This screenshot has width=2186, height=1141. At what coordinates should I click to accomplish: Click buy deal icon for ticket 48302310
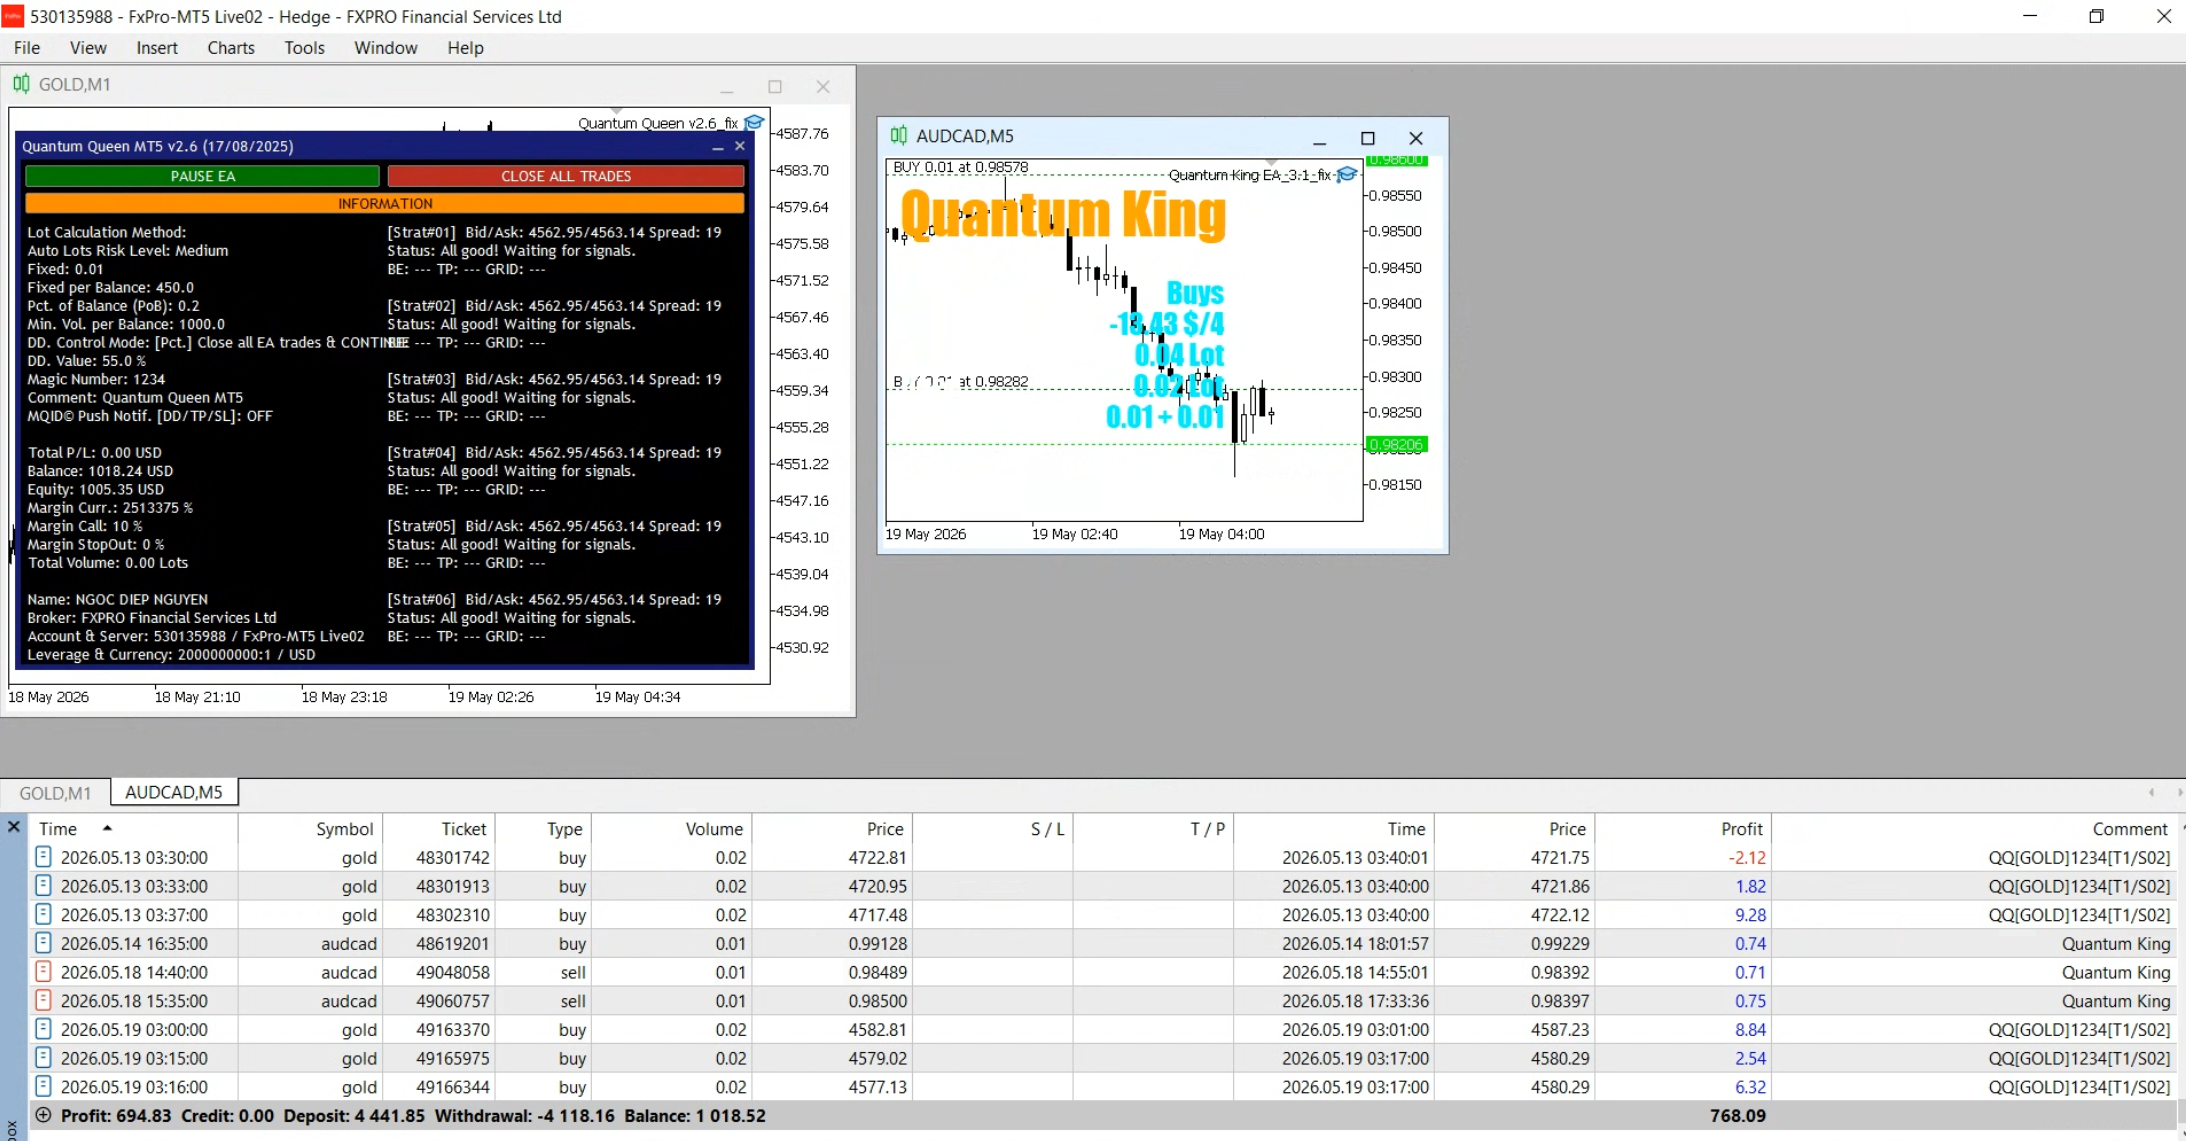(x=43, y=914)
